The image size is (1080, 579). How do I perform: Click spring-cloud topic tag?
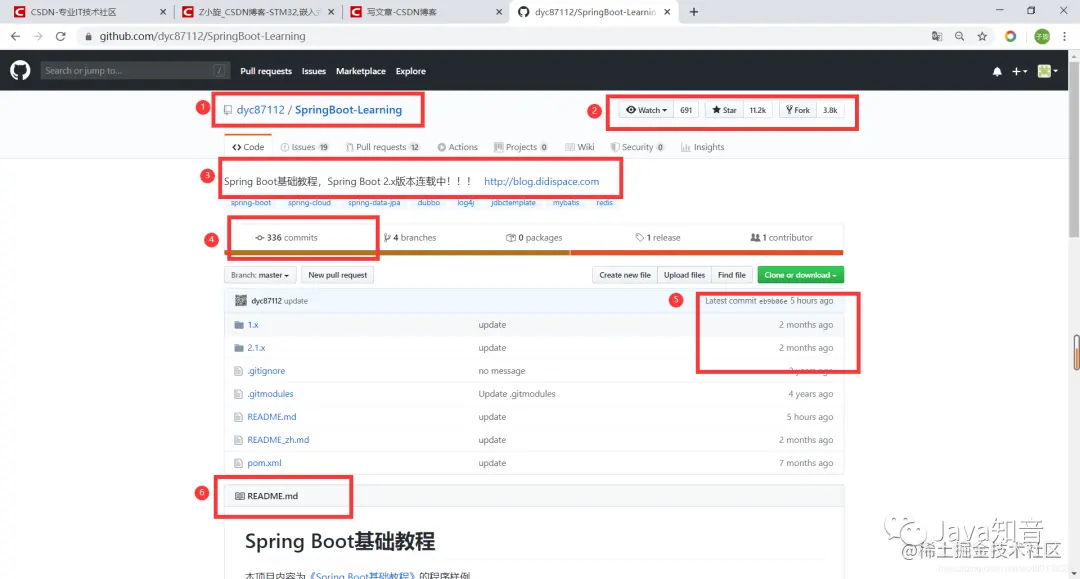[x=309, y=202]
